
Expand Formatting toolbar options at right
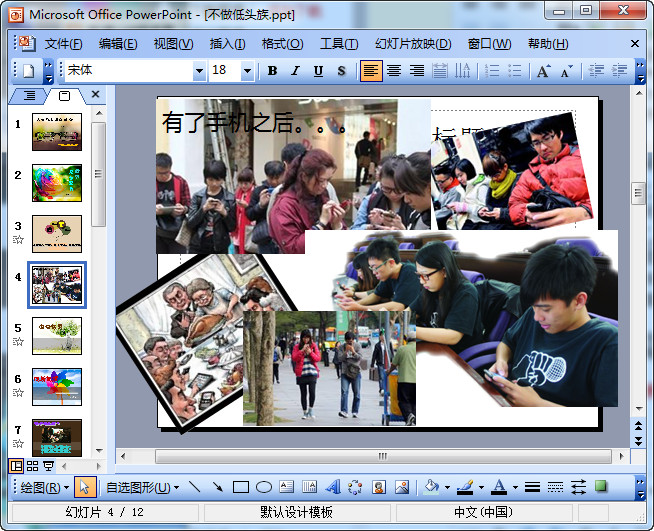coord(640,71)
